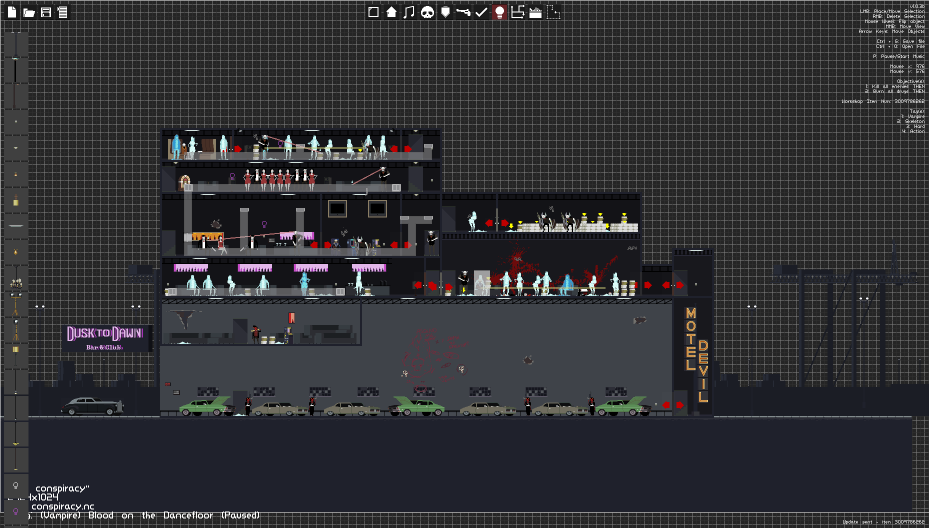Pick the long ceiling light bar in the palette
Image resolution: width=929 pixels, height=528 pixels.
pyautogui.click(x=15, y=71)
